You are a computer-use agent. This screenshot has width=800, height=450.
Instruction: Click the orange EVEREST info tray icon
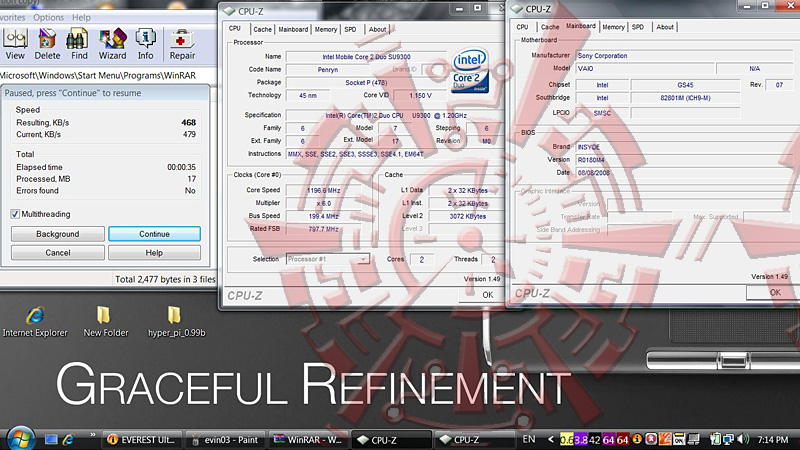point(637,439)
